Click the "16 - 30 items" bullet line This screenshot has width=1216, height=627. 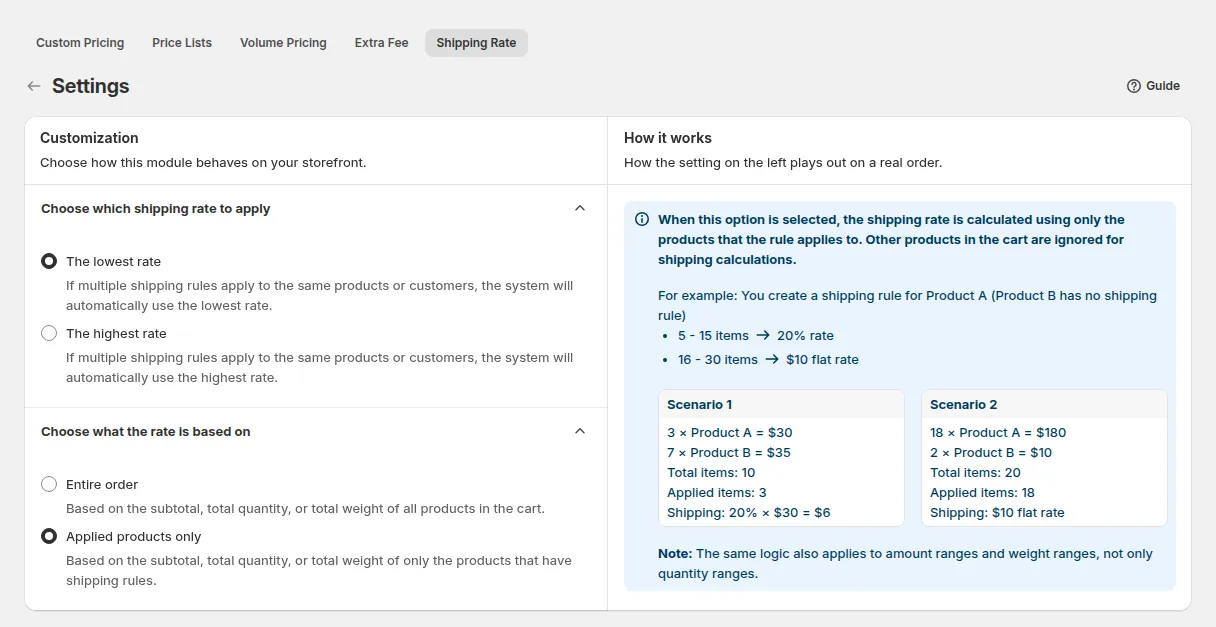click(x=768, y=360)
